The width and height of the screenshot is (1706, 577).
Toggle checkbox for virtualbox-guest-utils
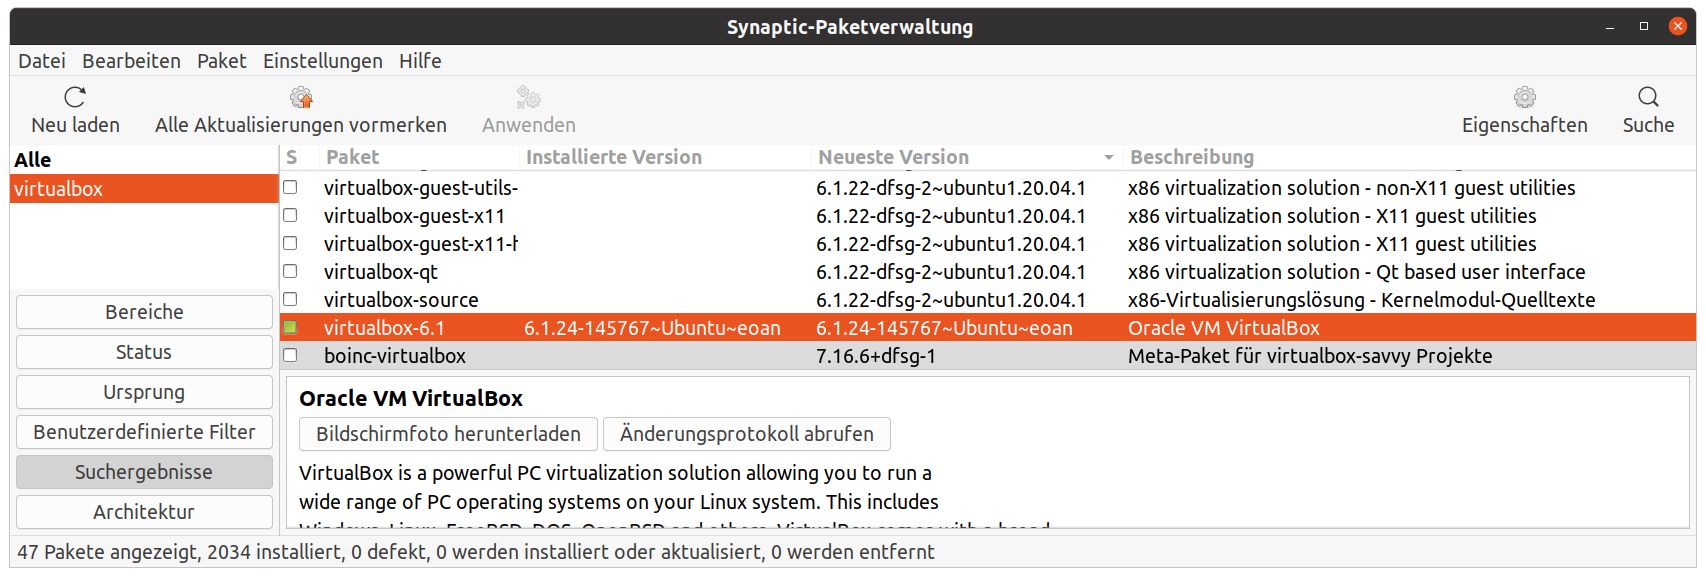pyautogui.click(x=290, y=187)
